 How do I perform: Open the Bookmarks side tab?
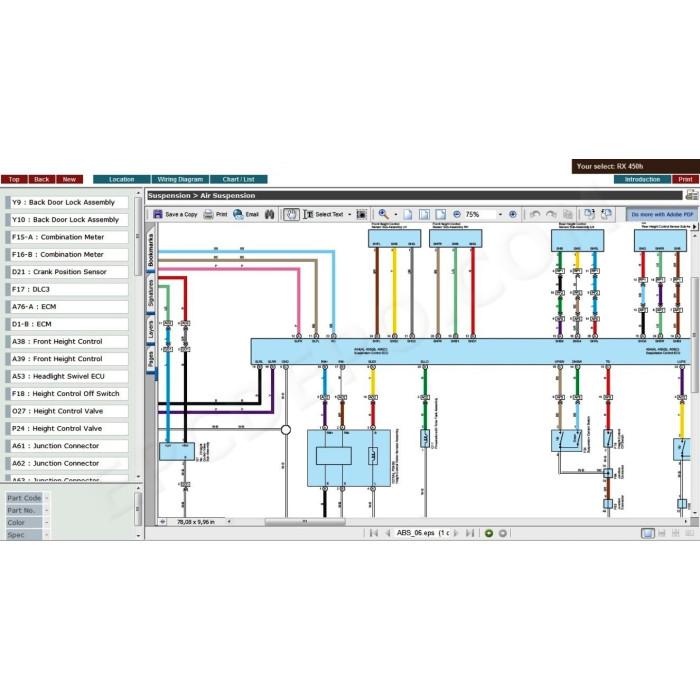(151, 250)
